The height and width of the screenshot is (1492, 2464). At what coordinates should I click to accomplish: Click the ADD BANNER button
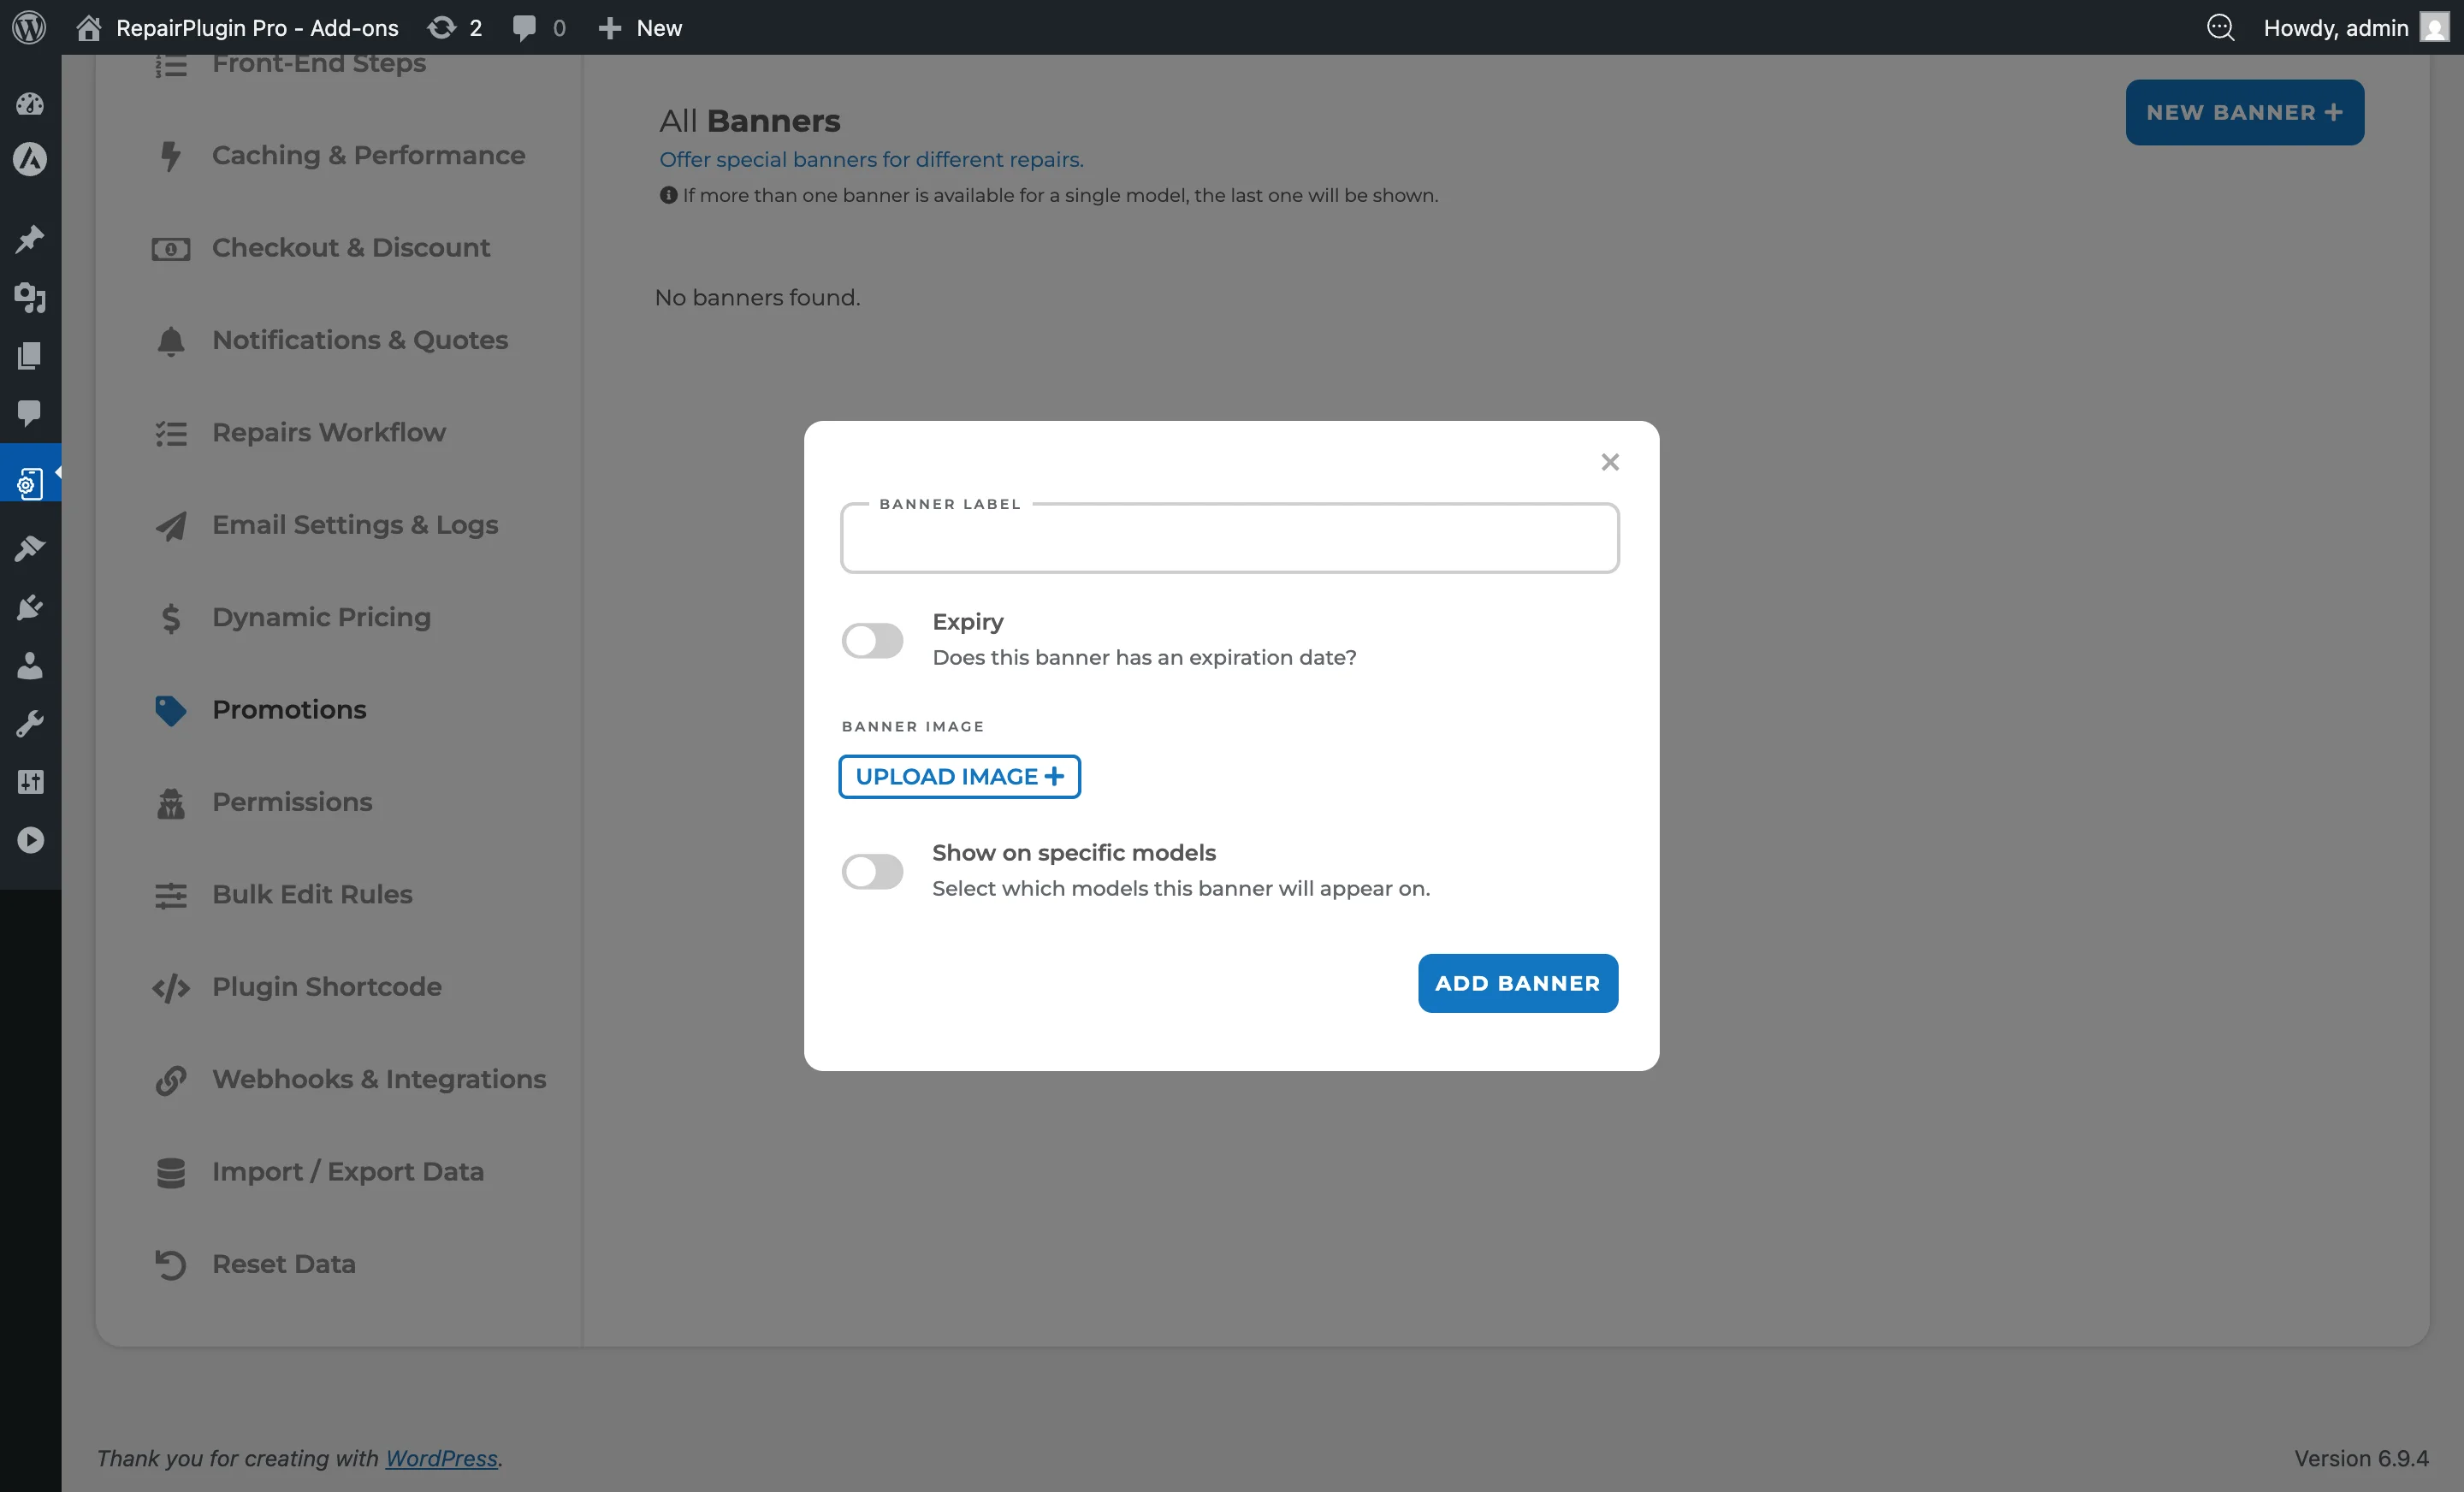click(x=1517, y=983)
